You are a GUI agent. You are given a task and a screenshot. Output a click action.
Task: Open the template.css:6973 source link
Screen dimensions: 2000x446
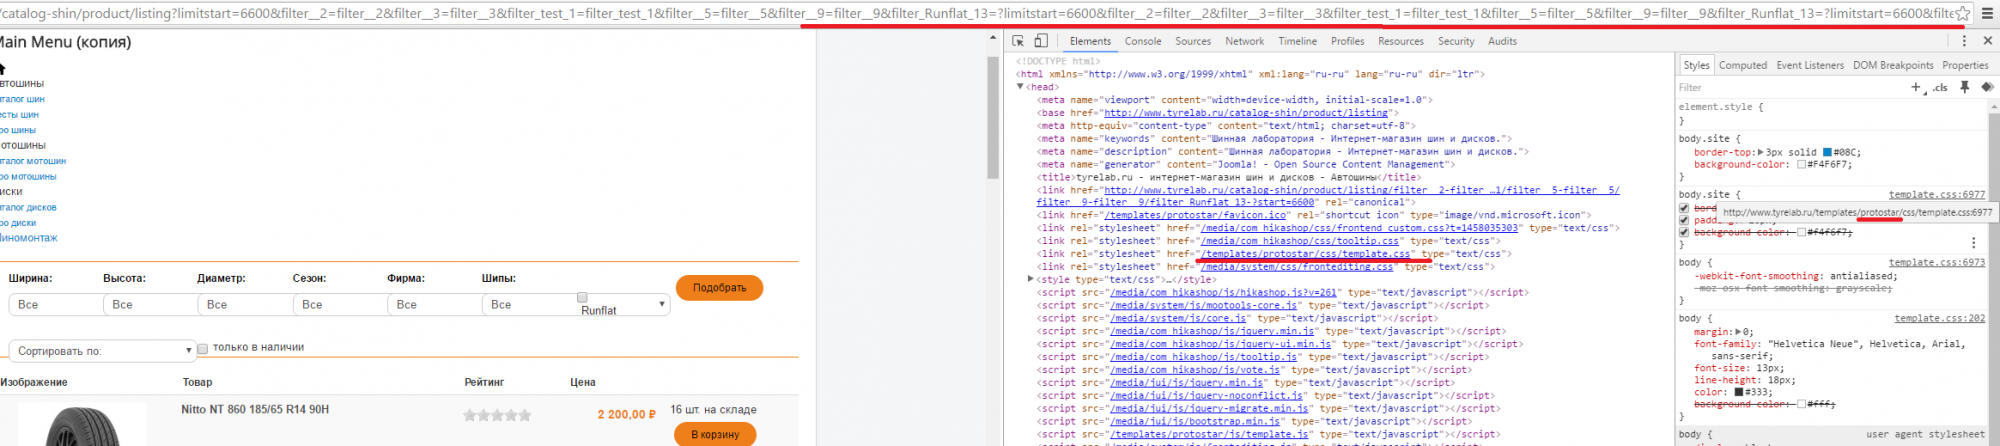1939,263
